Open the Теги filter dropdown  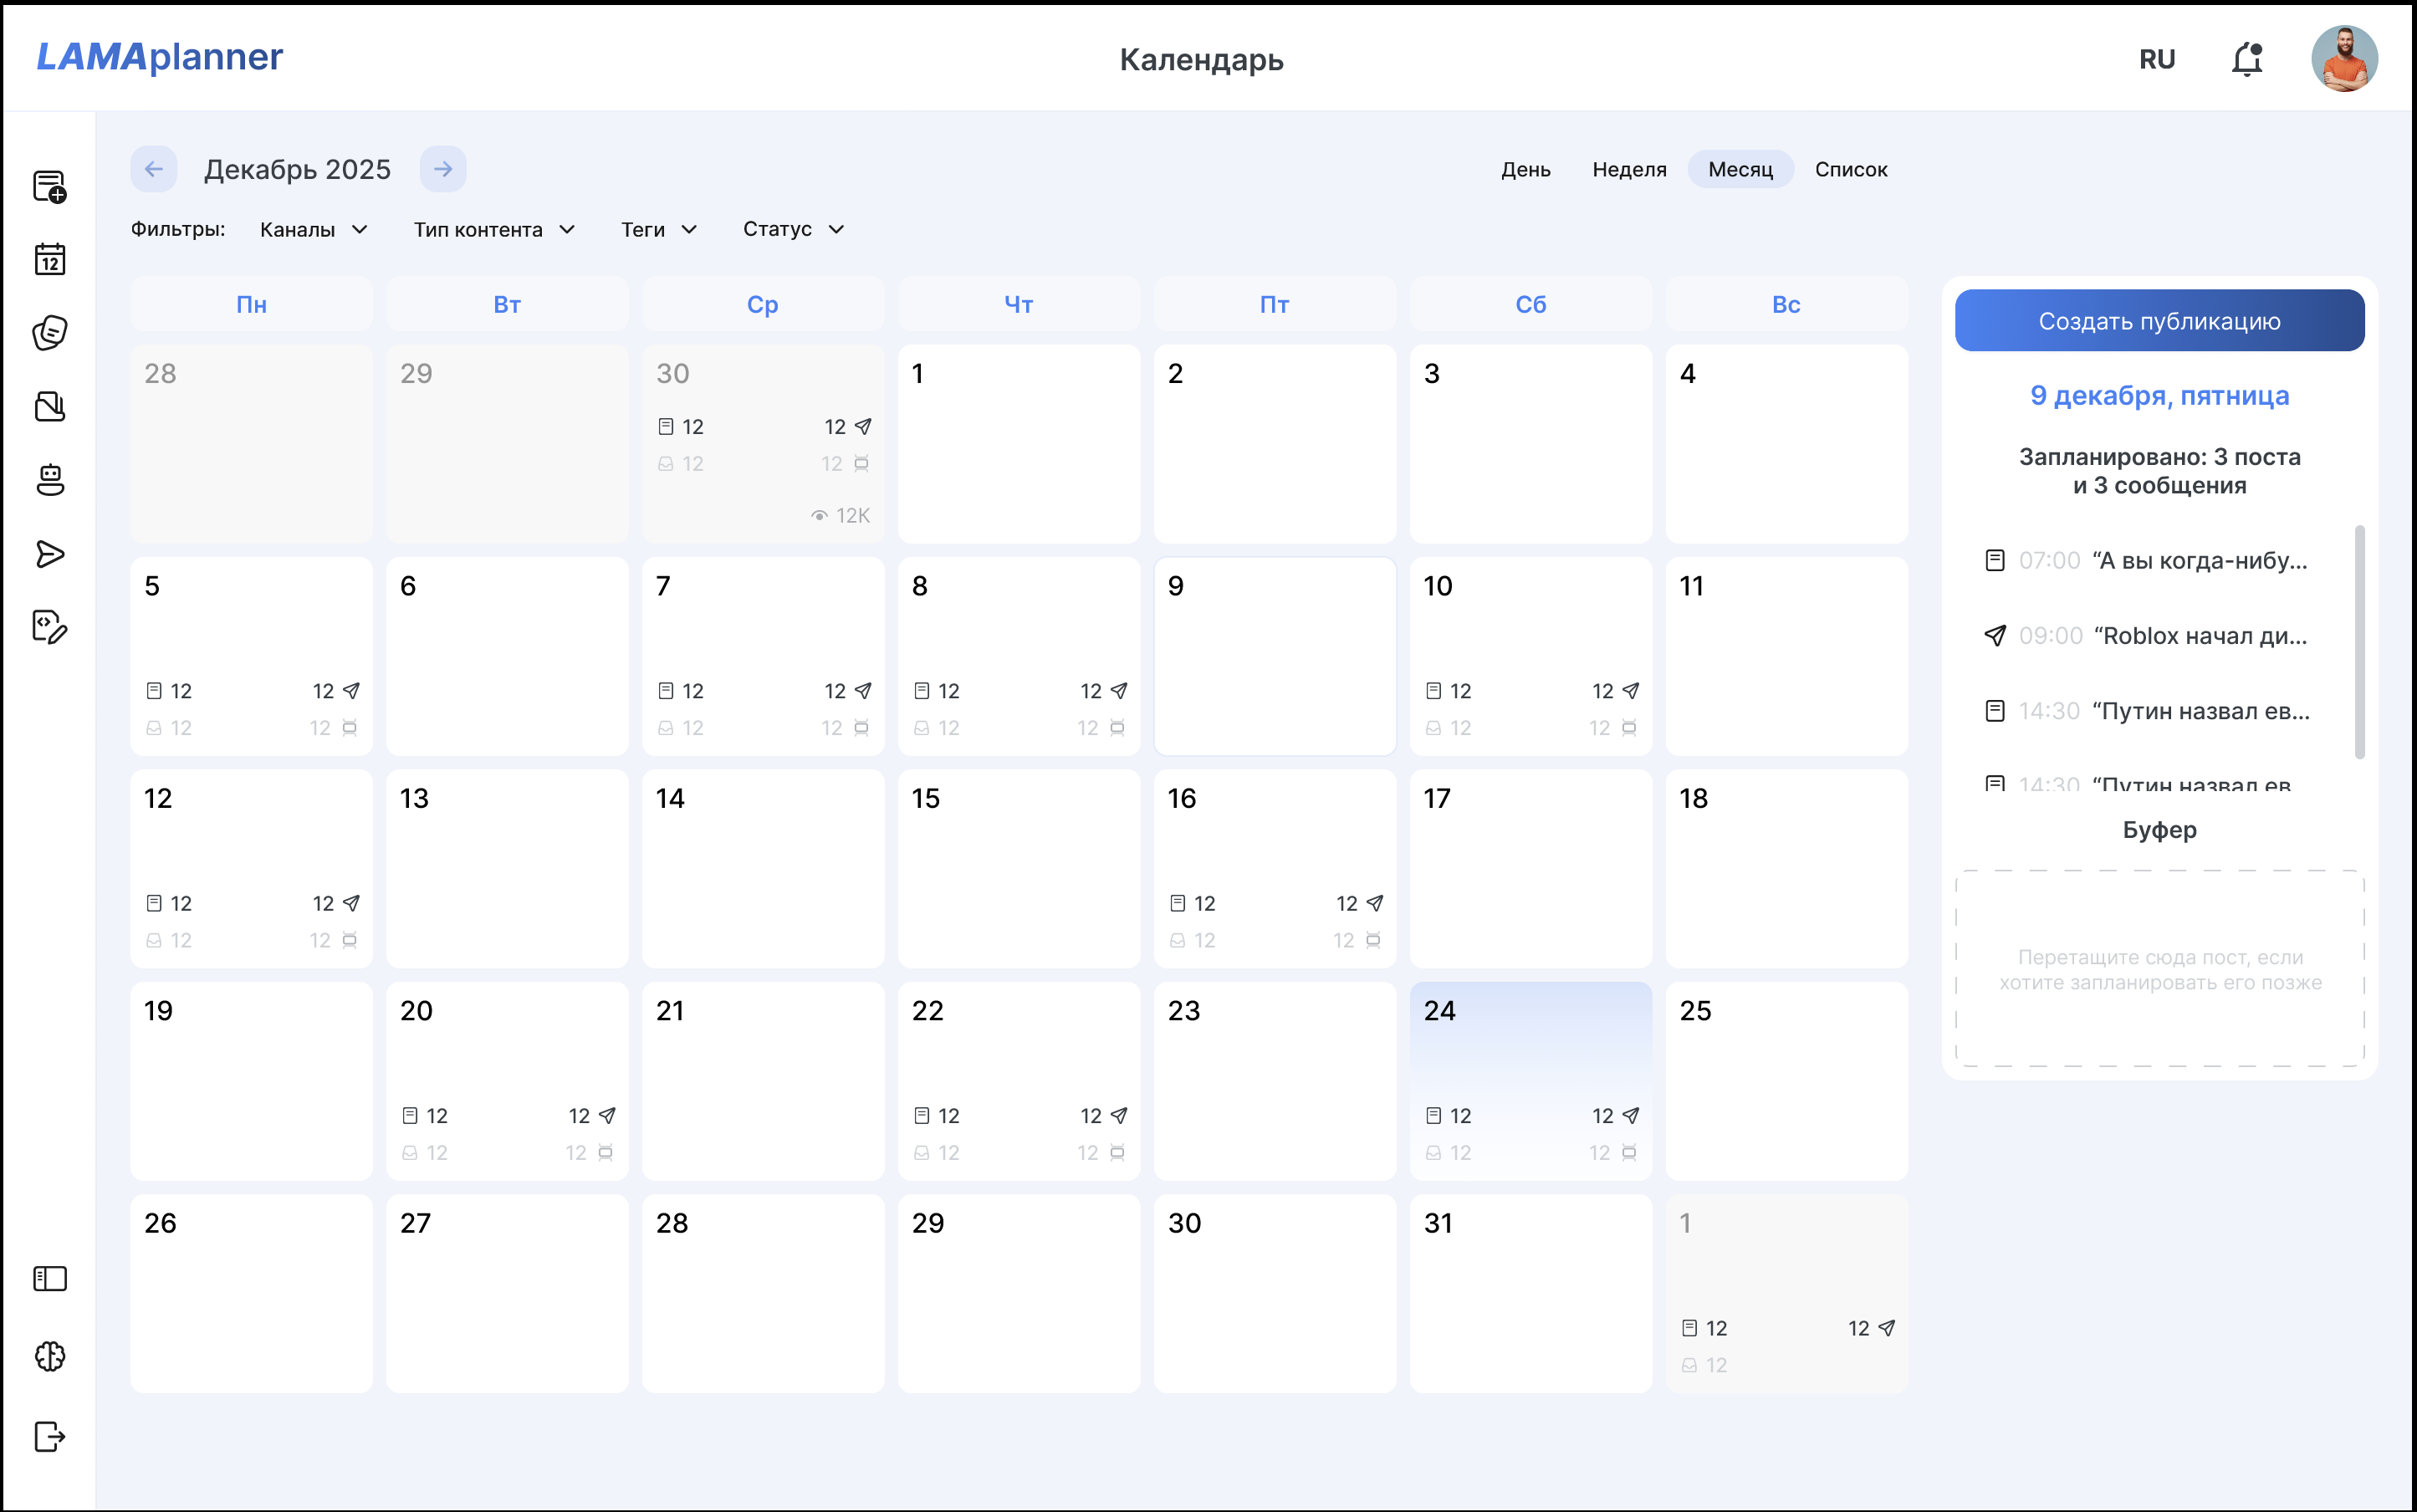pos(658,230)
